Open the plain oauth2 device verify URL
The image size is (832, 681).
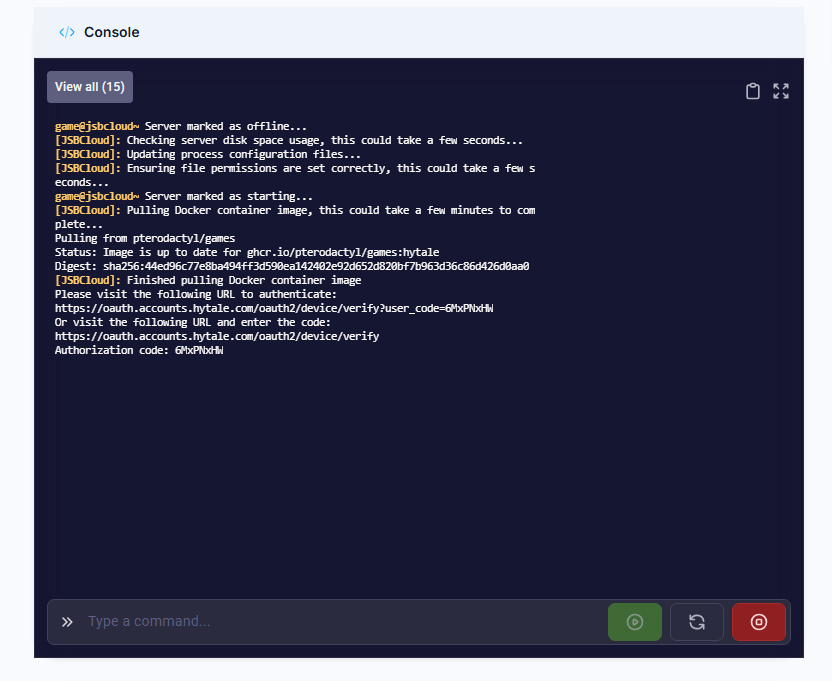point(217,337)
